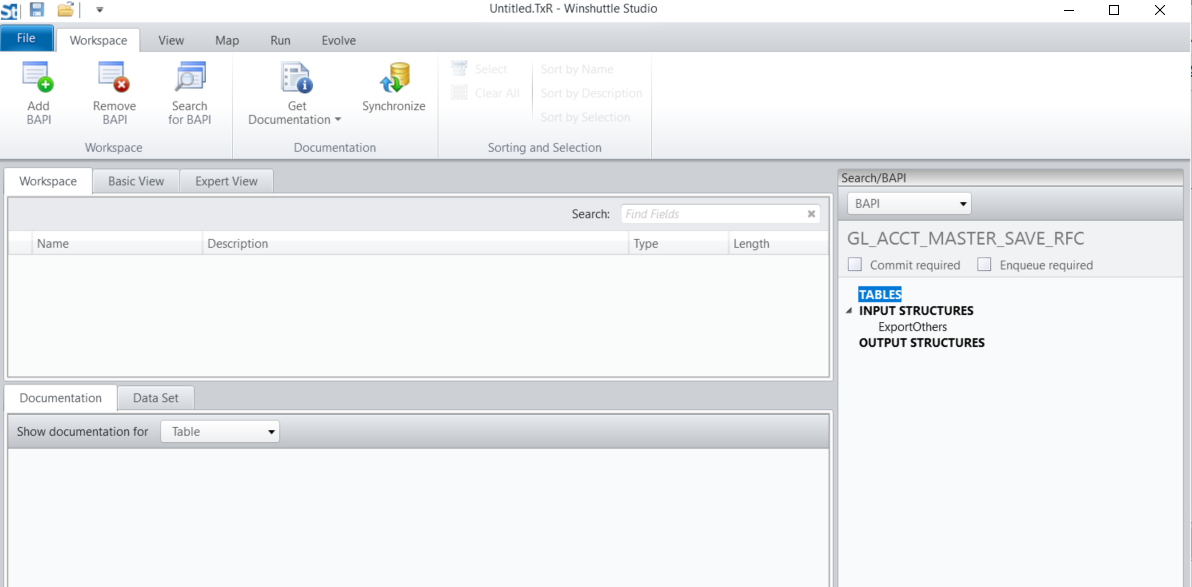Open the Show documentation for Table dropdown
The height and width of the screenshot is (587, 1192).
pos(220,432)
